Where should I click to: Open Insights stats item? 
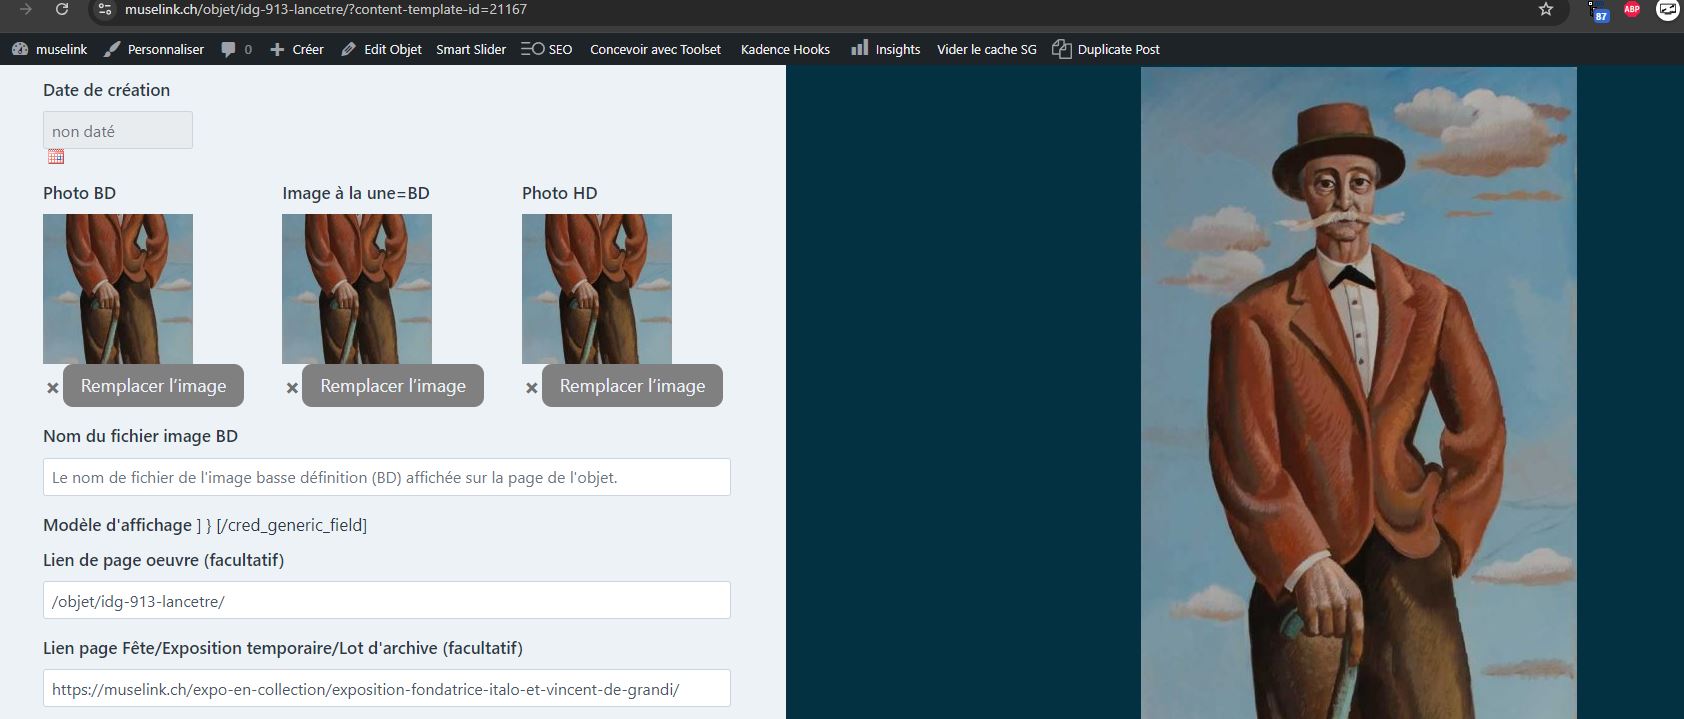coord(886,49)
